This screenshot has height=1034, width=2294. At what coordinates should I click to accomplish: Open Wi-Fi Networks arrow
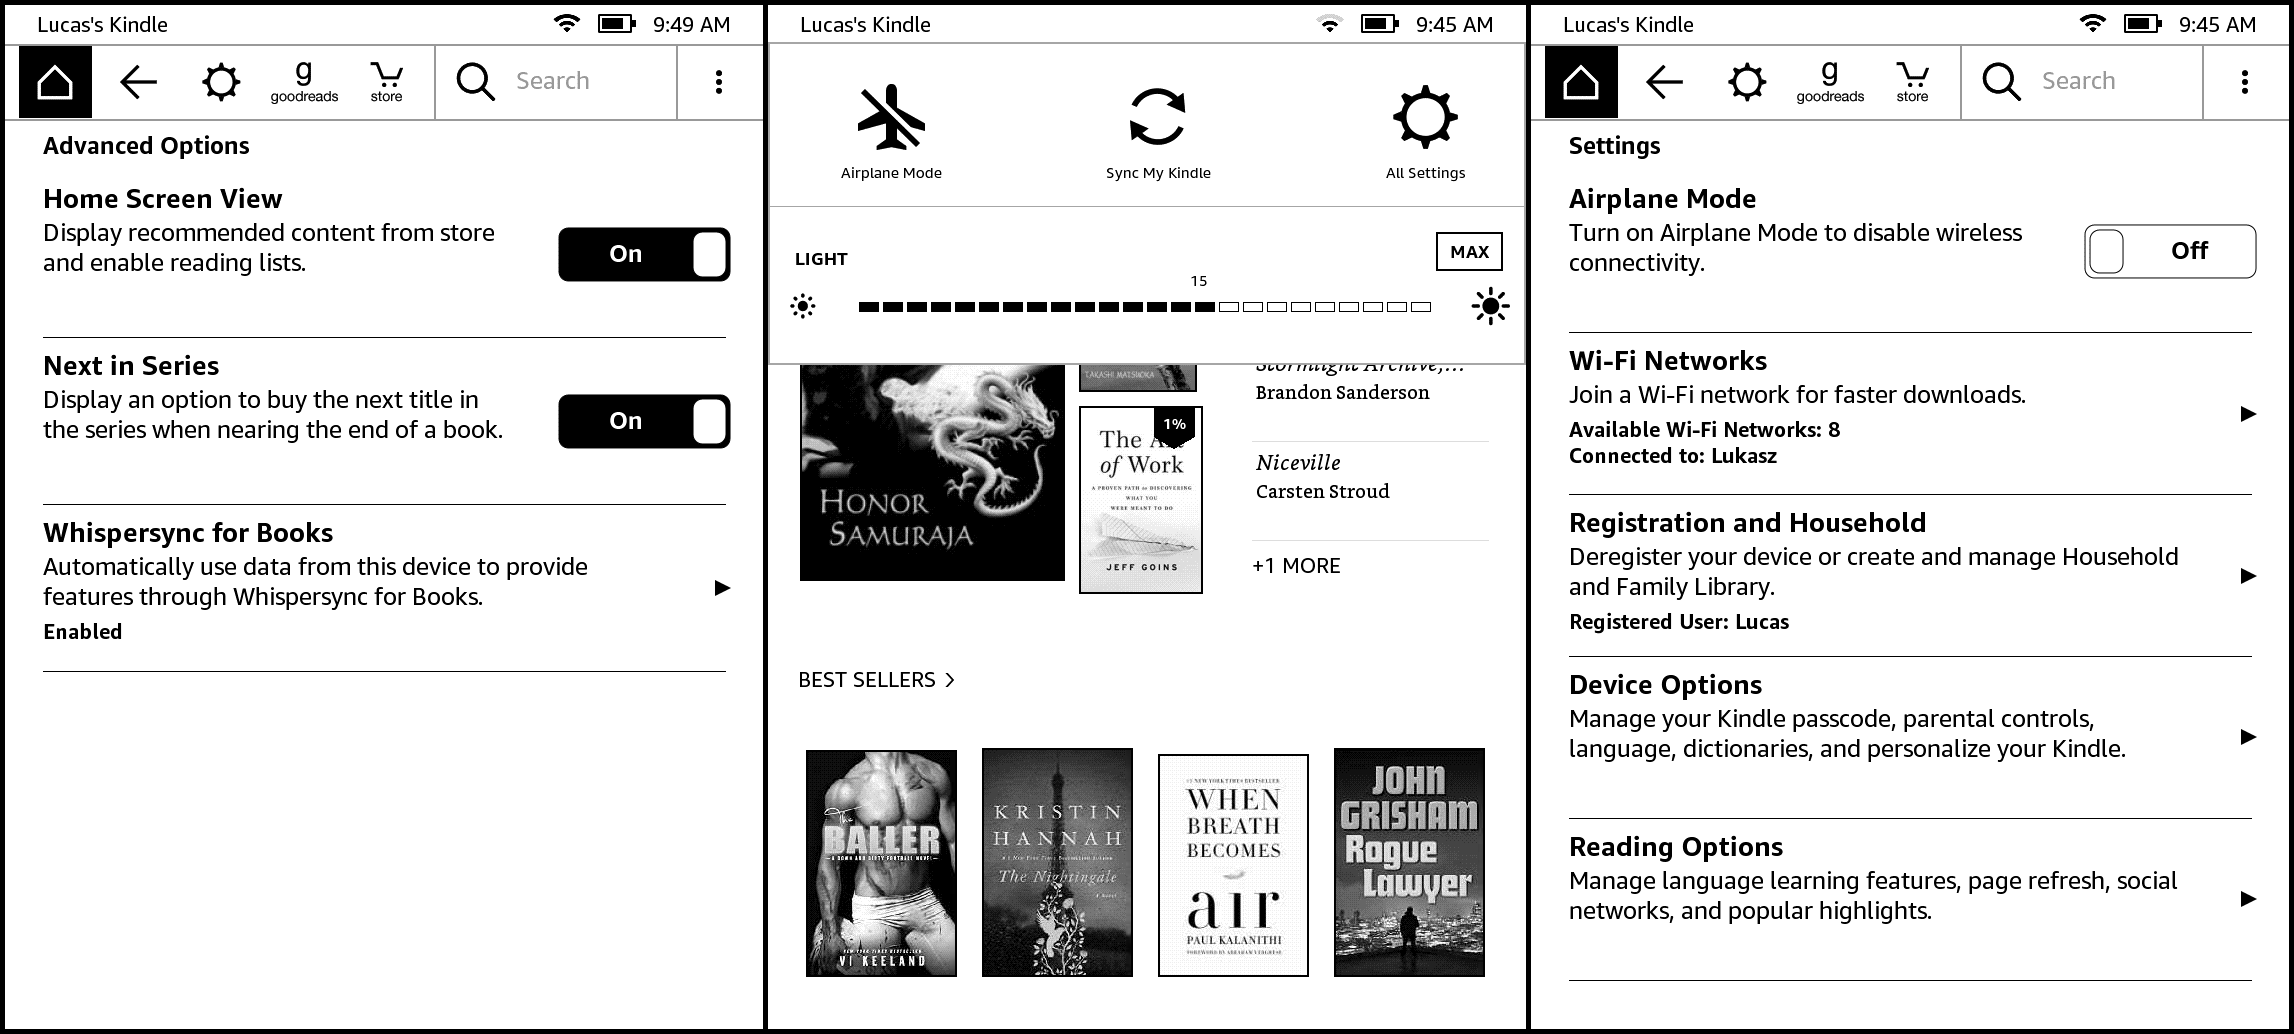(2248, 414)
